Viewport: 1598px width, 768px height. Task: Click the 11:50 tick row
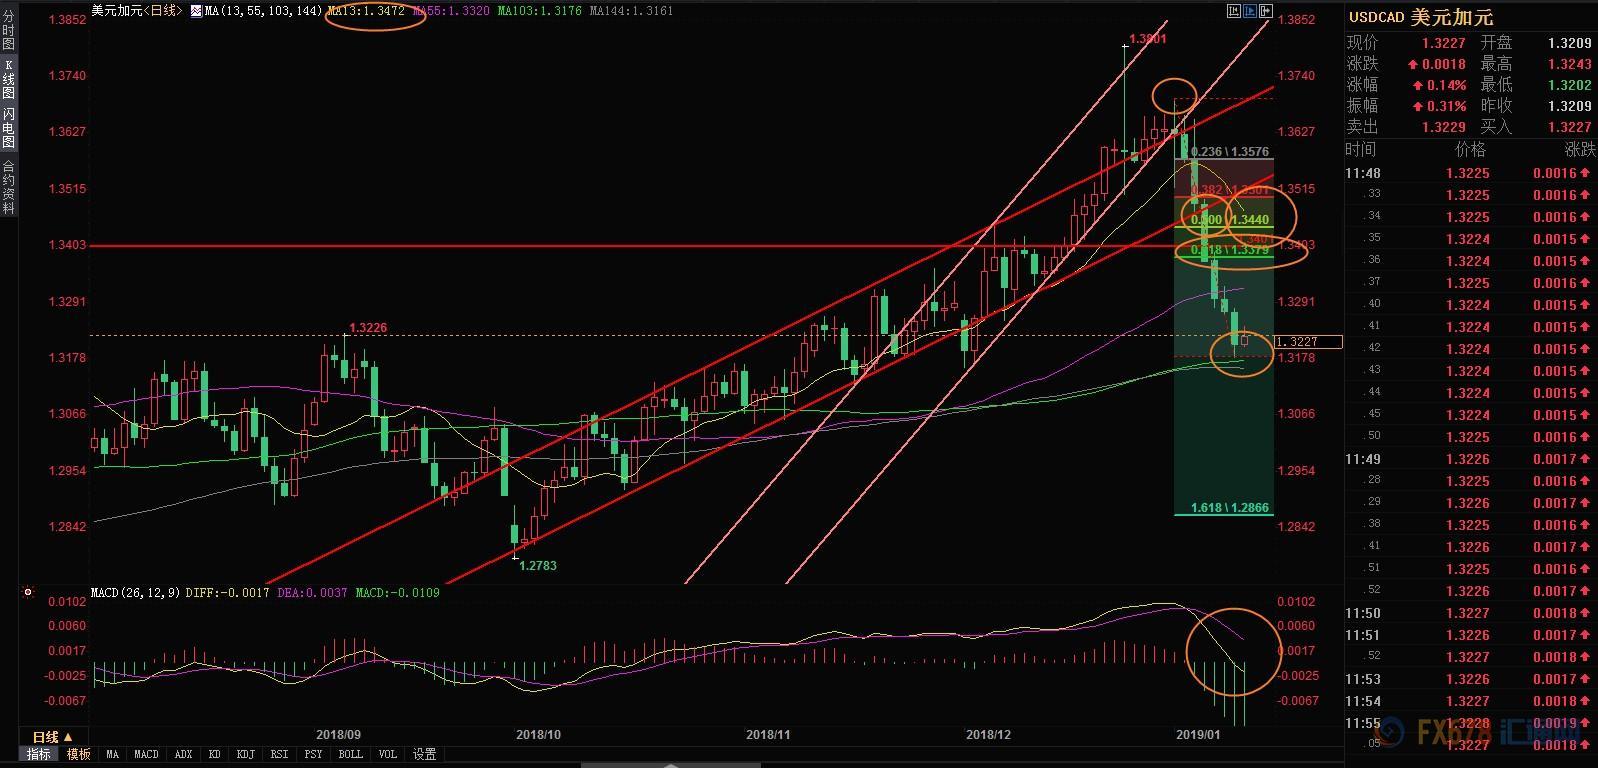1470,613
